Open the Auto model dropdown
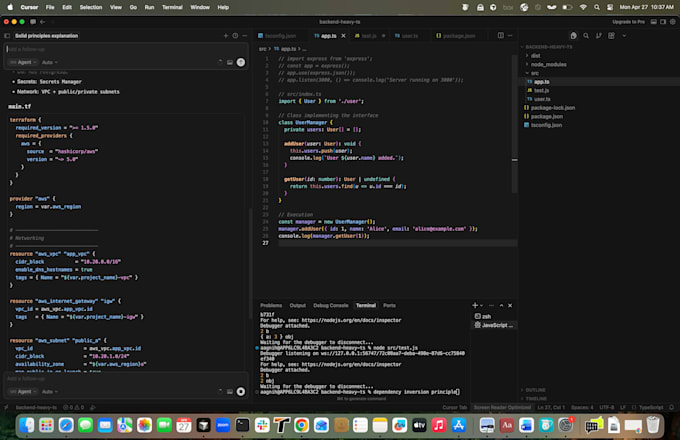This screenshot has width=680, height=440. point(49,62)
